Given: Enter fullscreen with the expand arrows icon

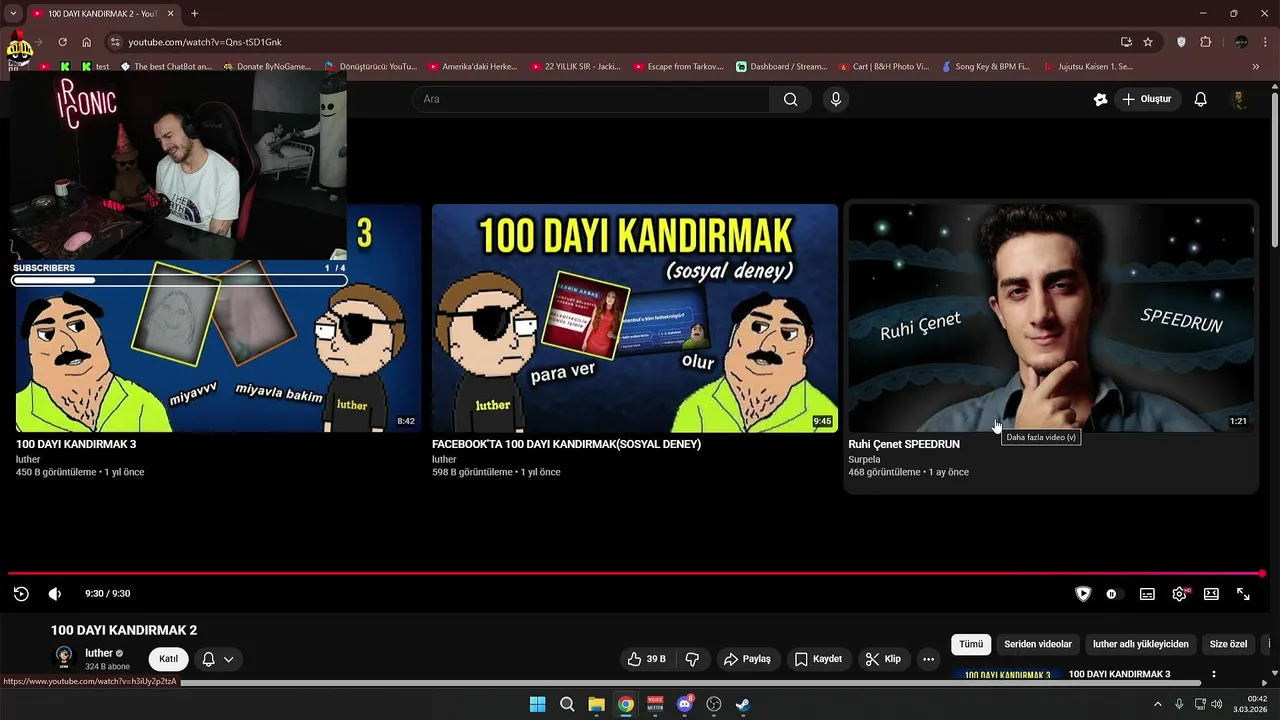Looking at the screenshot, I should tap(1243, 594).
